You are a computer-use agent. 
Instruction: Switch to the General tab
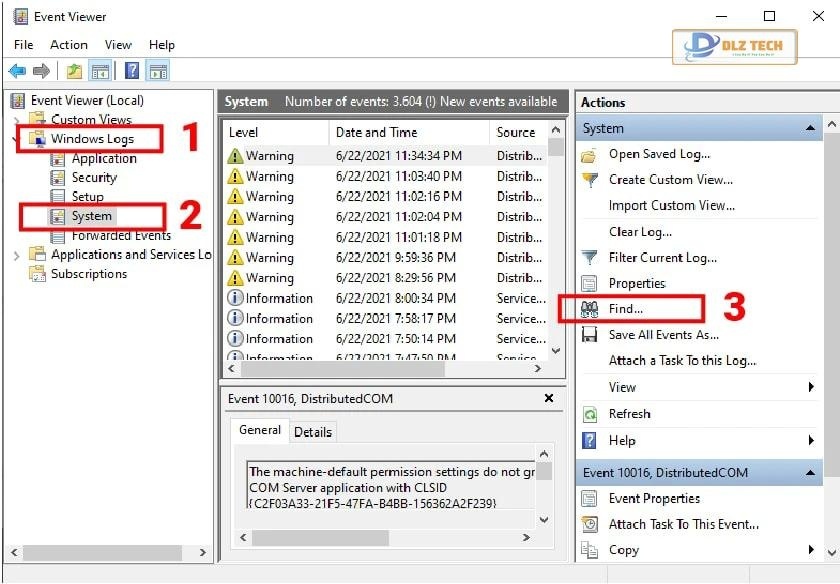(x=260, y=430)
